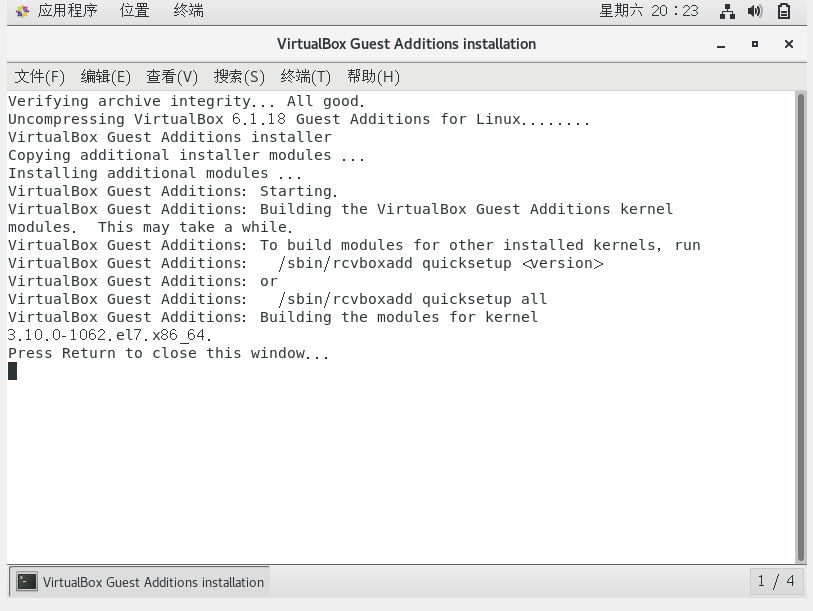Screen dimensions: 813x611
Task: Open the 查看(V) menu
Action: (172, 76)
